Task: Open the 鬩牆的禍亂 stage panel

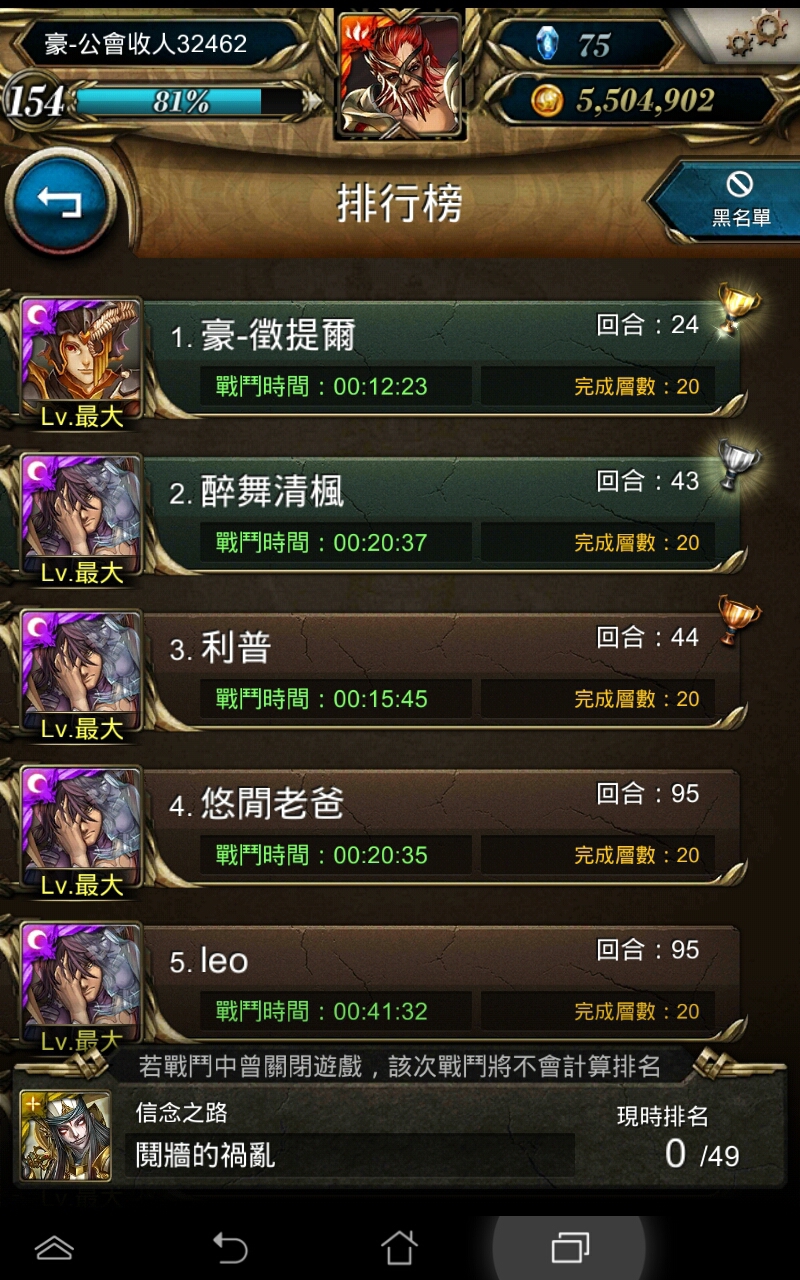Action: click(x=400, y=1137)
